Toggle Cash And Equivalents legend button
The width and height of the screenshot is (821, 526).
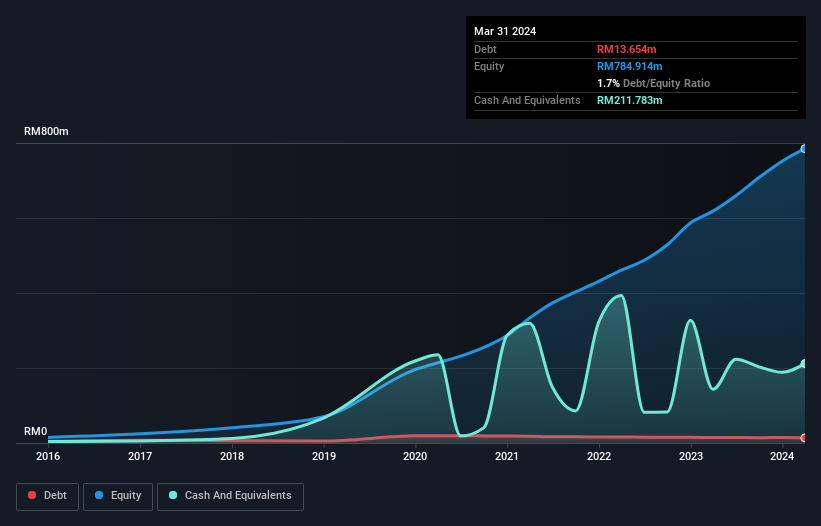point(230,496)
